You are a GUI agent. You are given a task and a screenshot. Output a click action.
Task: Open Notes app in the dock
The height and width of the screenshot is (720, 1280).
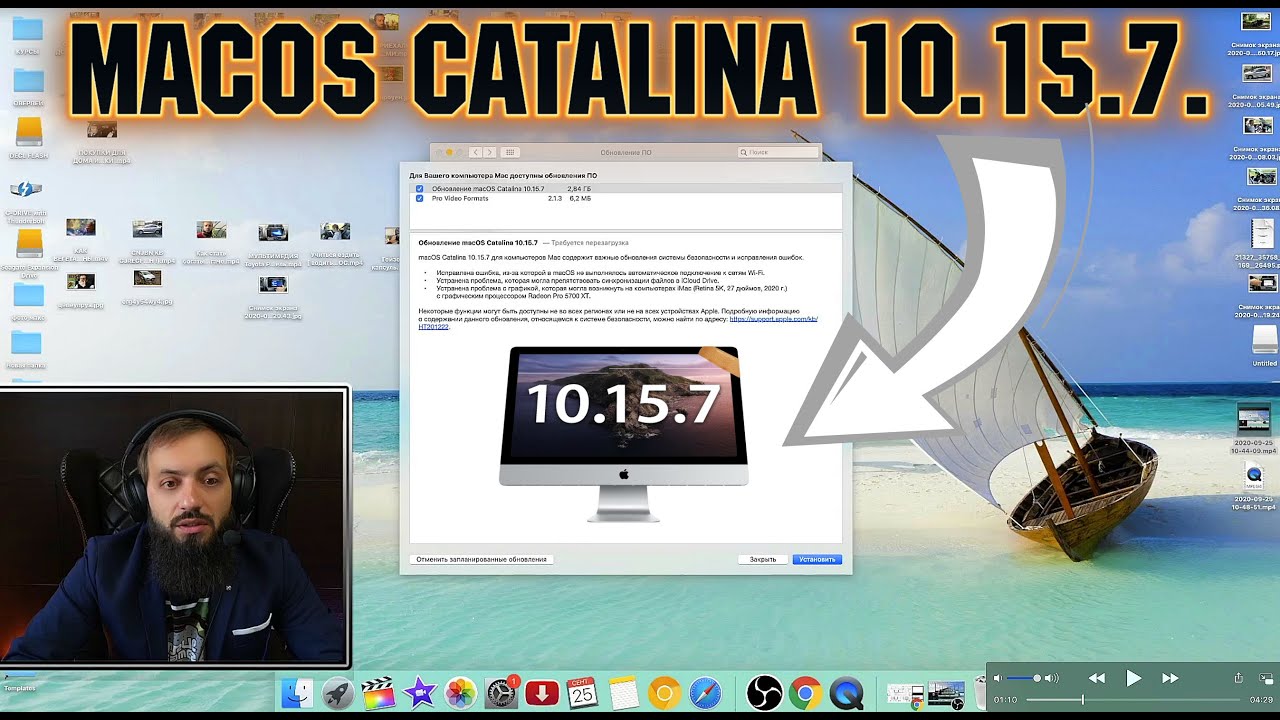pyautogui.click(x=623, y=693)
